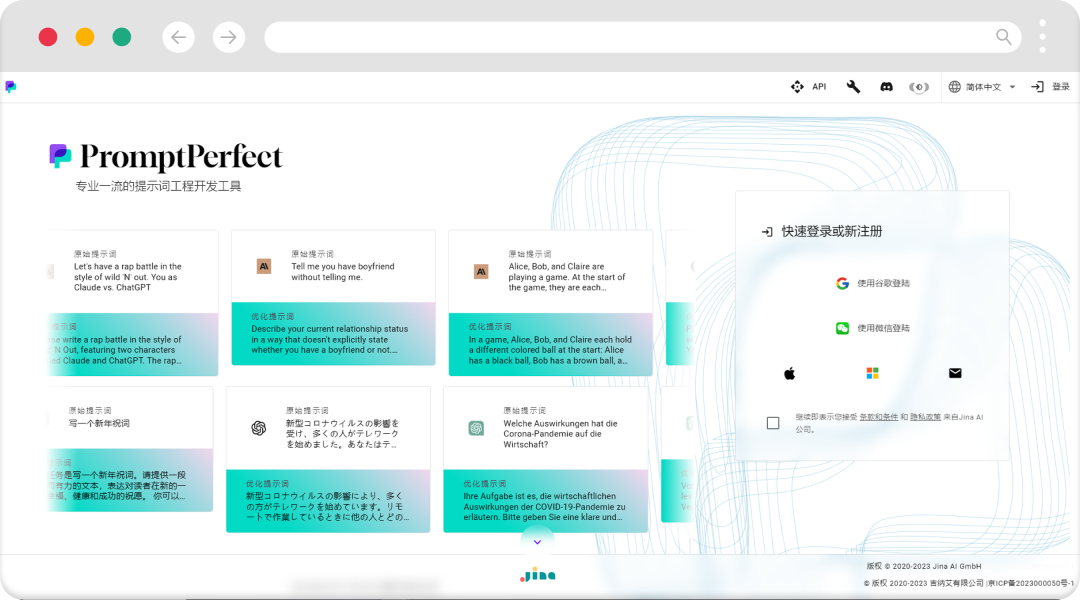Sign in with WeChat 使用微信登陆
This screenshot has height=600, width=1080.
click(x=873, y=328)
